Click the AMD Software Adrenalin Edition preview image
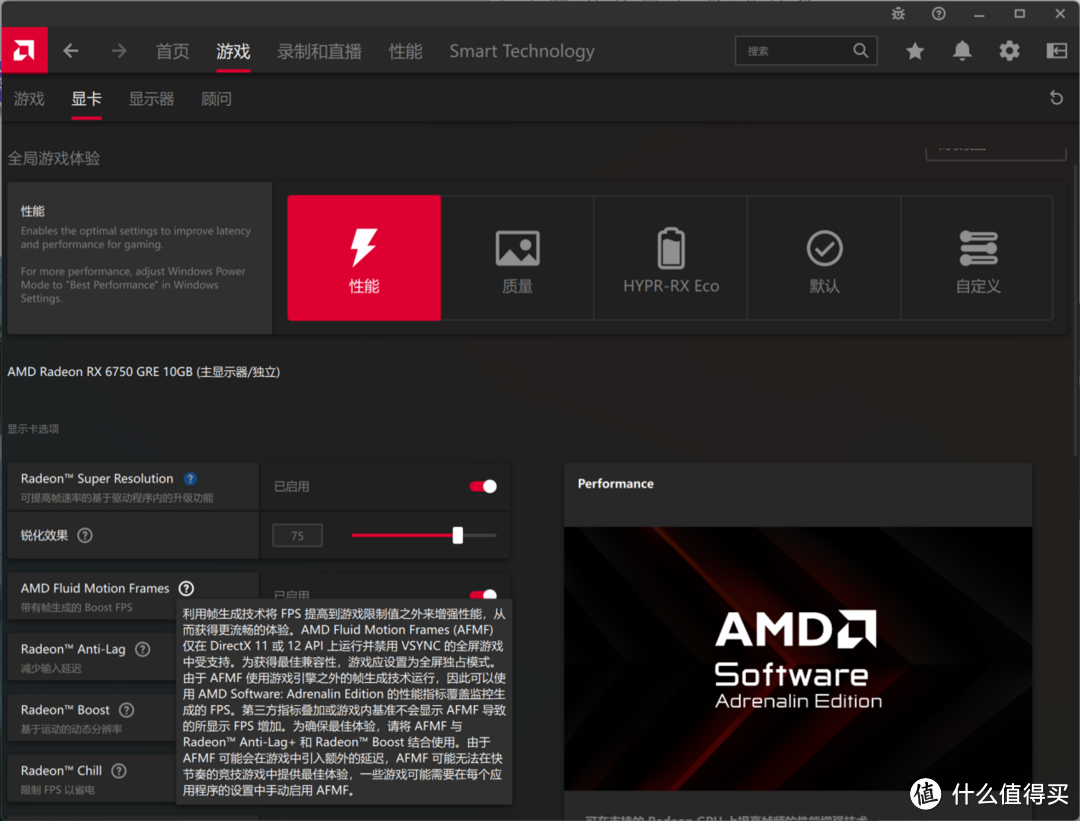 798,658
